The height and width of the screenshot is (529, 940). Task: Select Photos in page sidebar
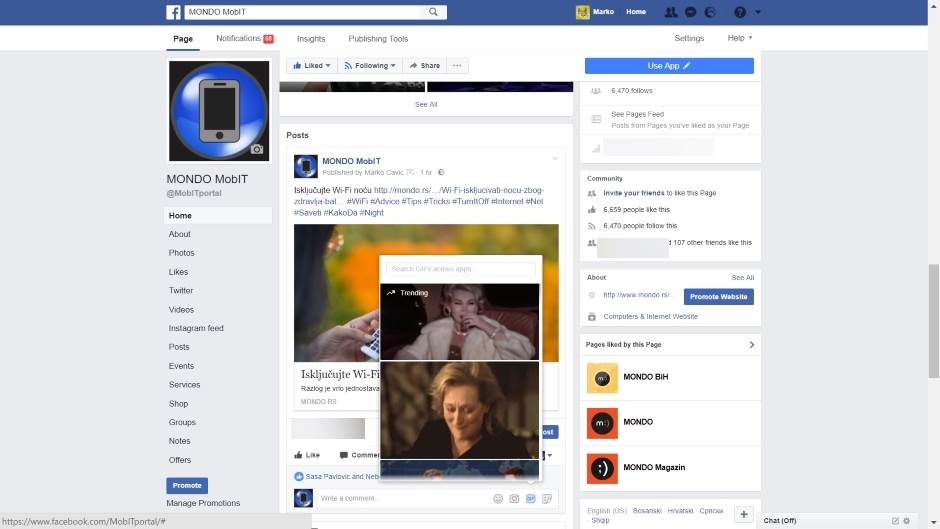pos(181,253)
